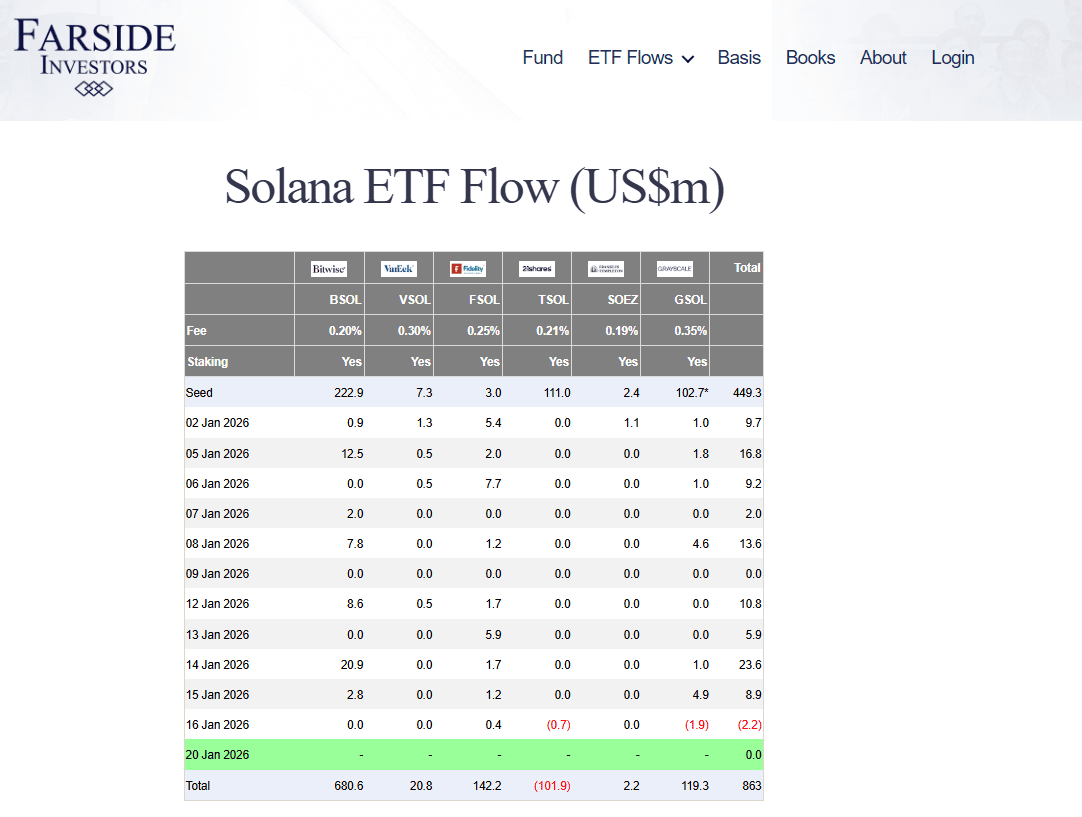Expand the ETF Flows dropdown chevron
Image resolution: width=1082 pixels, height=817 pixels.
pyautogui.click(x=688, y=59)
